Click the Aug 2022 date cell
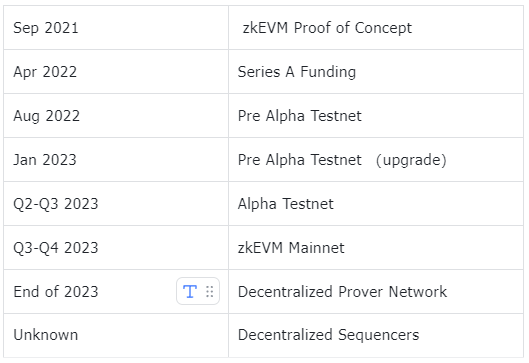The image size is (529, 363). pyautogui.click(x=116, y=116)
